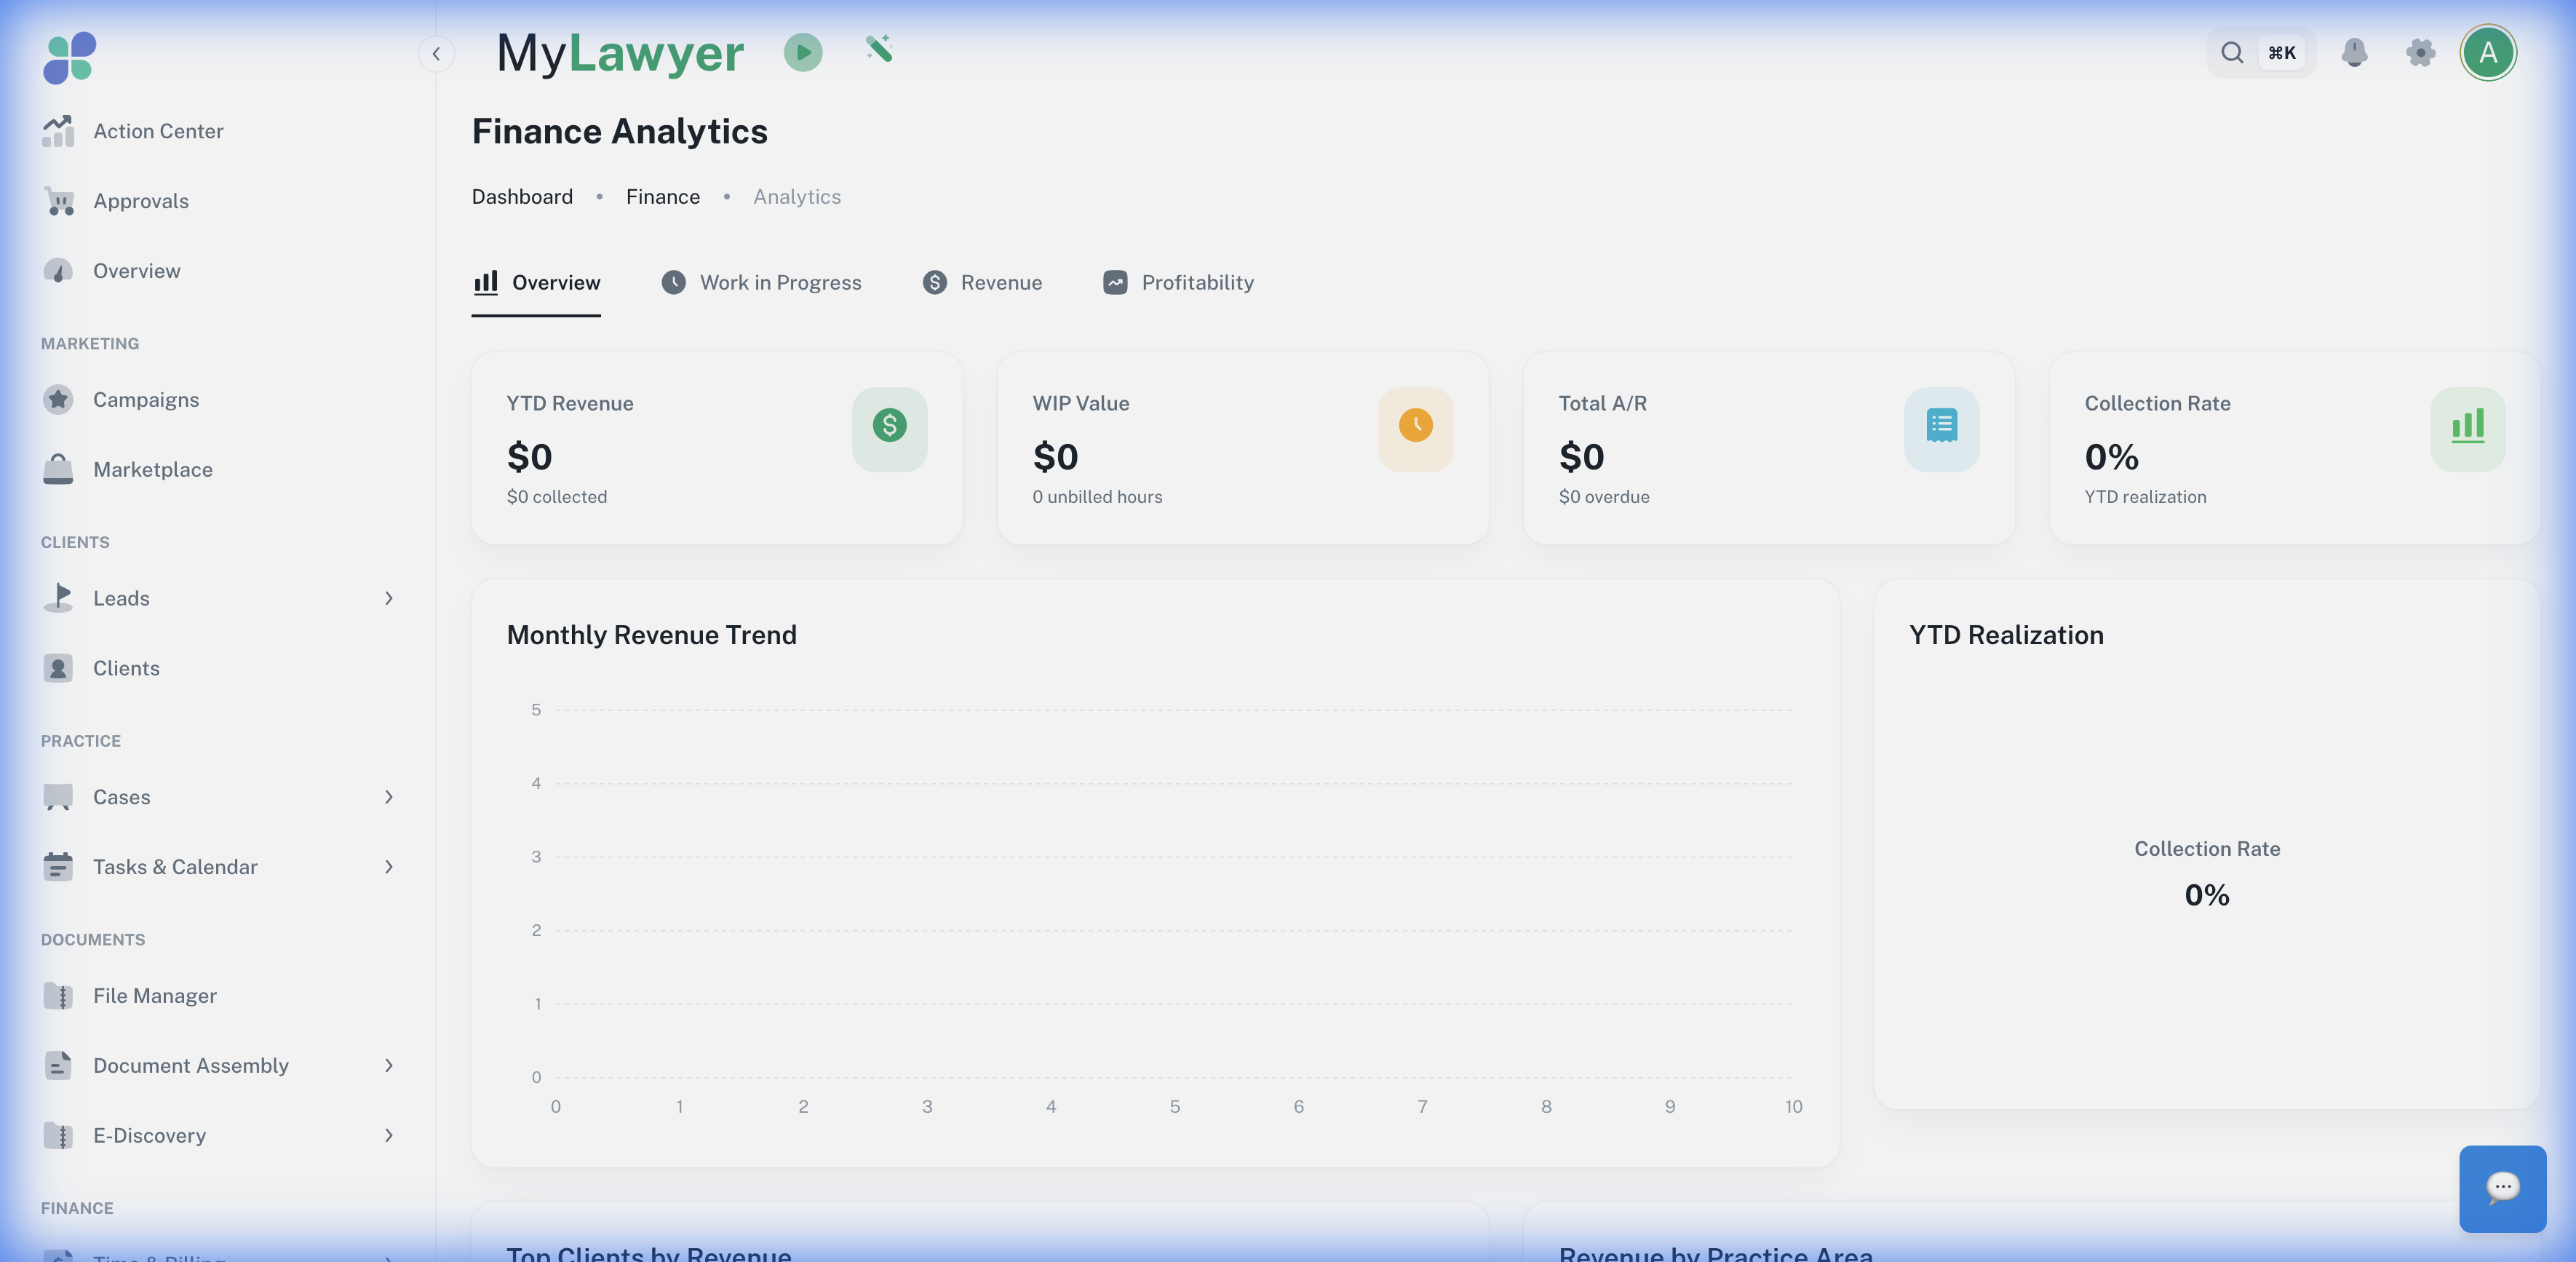2576x1262 pixels.
Task: Click the Monthly Revenue Trend chart heading
Action: (652, 635)
